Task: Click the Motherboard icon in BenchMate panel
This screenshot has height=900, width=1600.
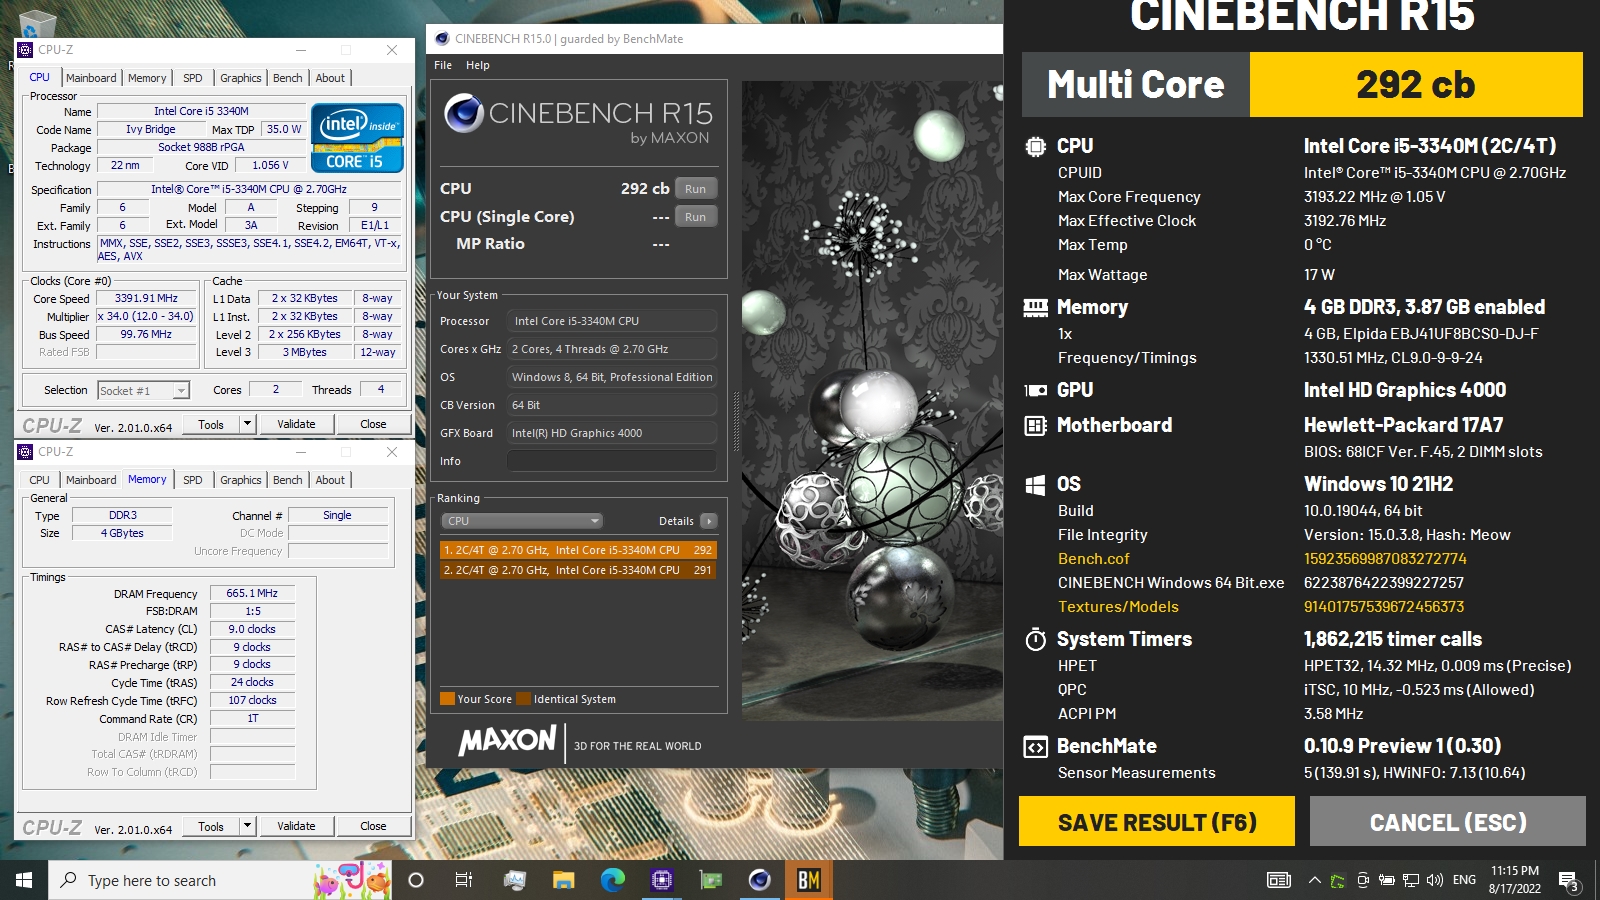Action: (x=1036, y=425)
